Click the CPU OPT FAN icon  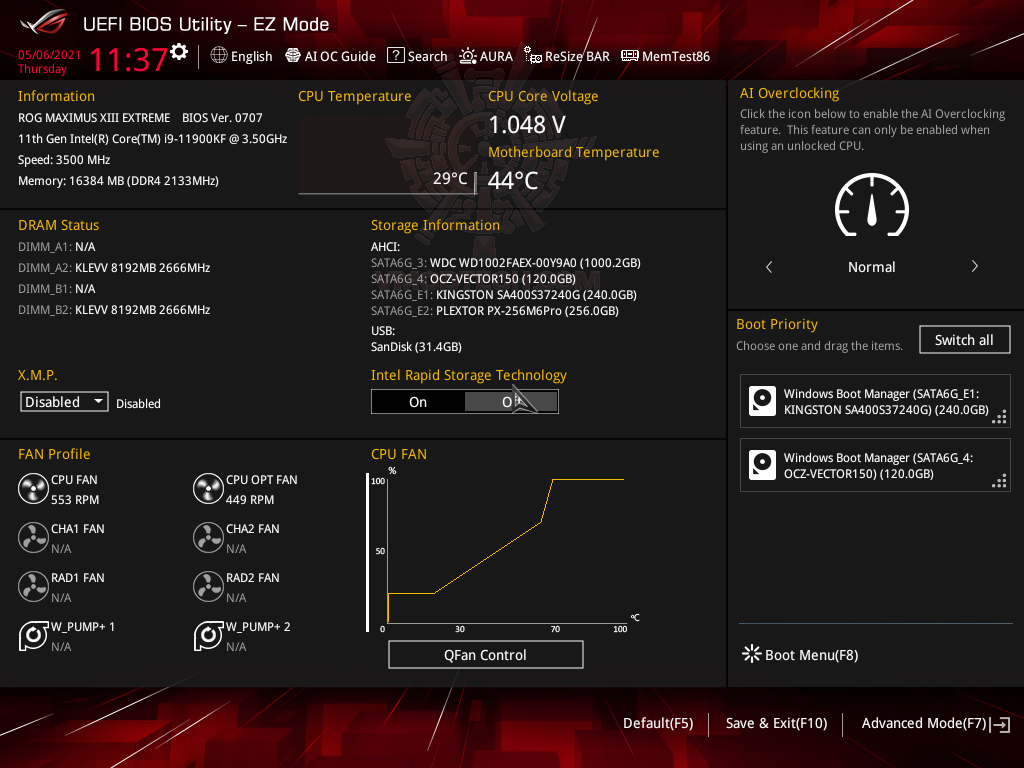[208, 489]
